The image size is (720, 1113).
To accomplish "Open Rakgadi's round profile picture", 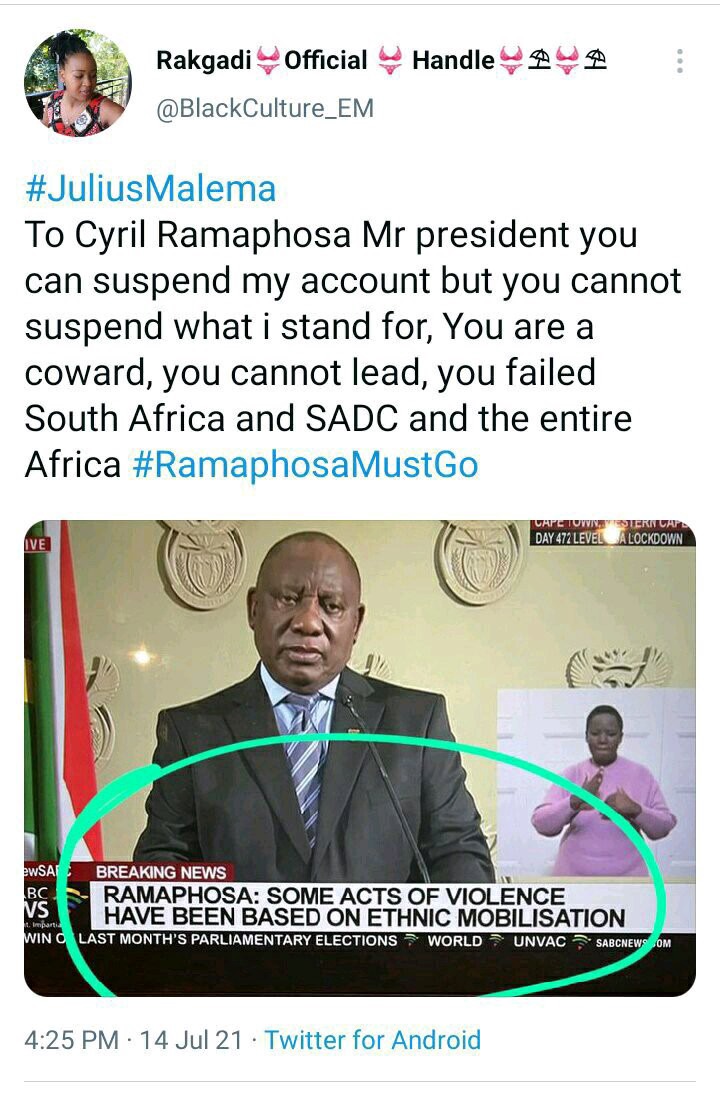I will coord(77,82).
